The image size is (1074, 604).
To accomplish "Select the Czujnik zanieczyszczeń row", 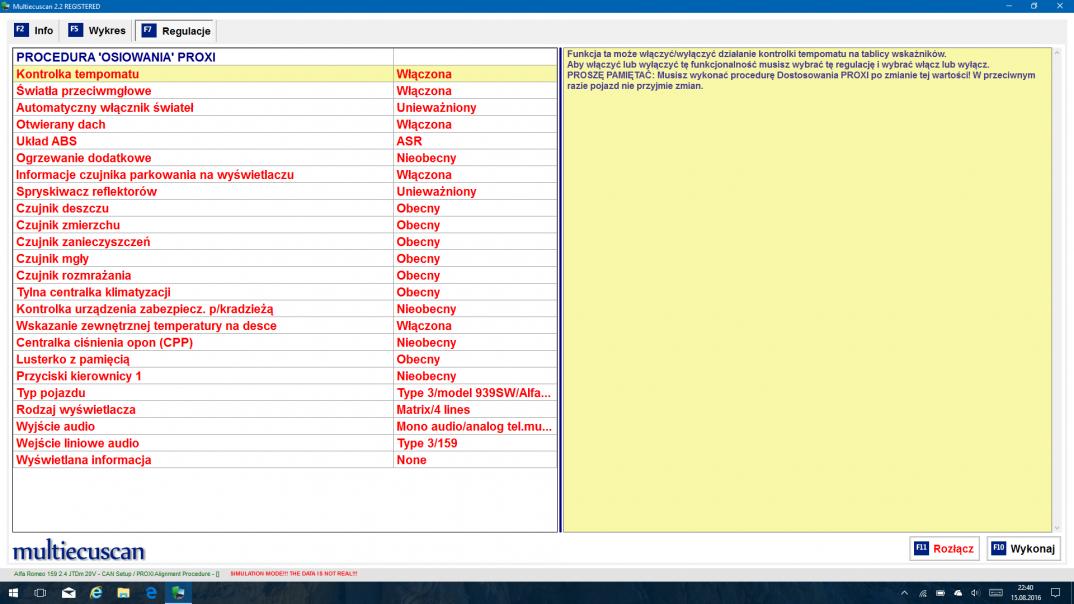I will pos(285,242).
